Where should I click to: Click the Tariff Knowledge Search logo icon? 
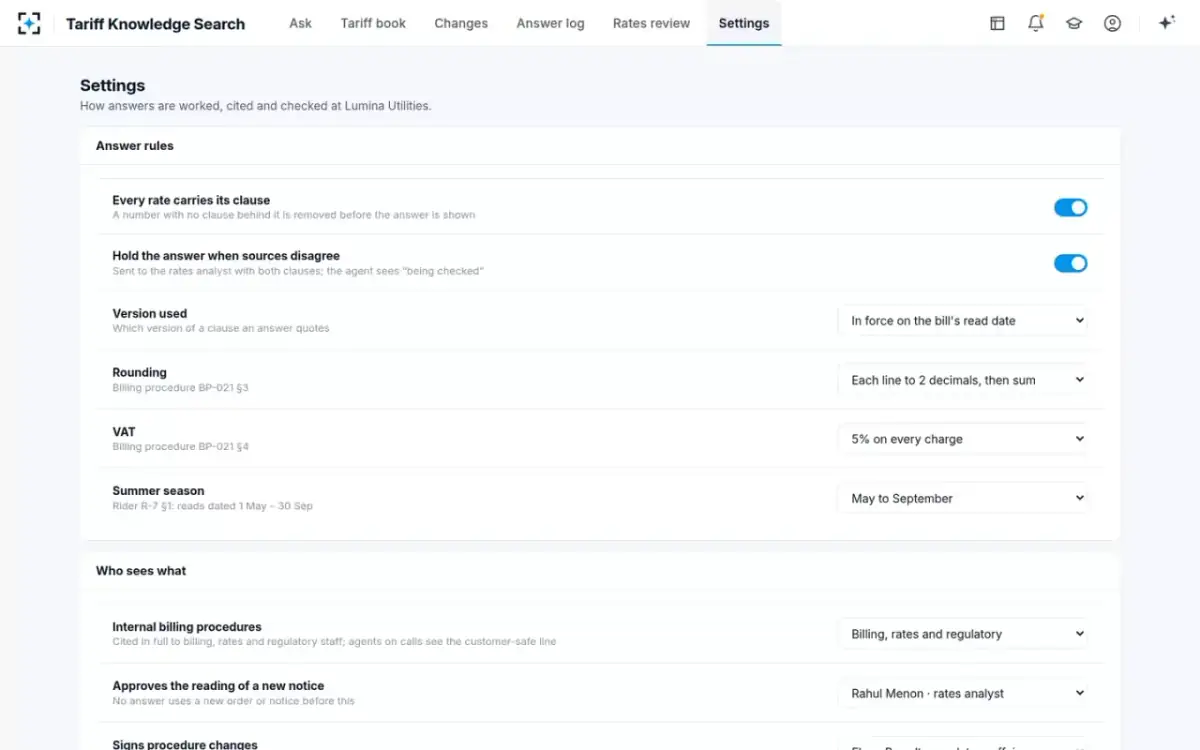pyautogui.click(x=29, y=23)
